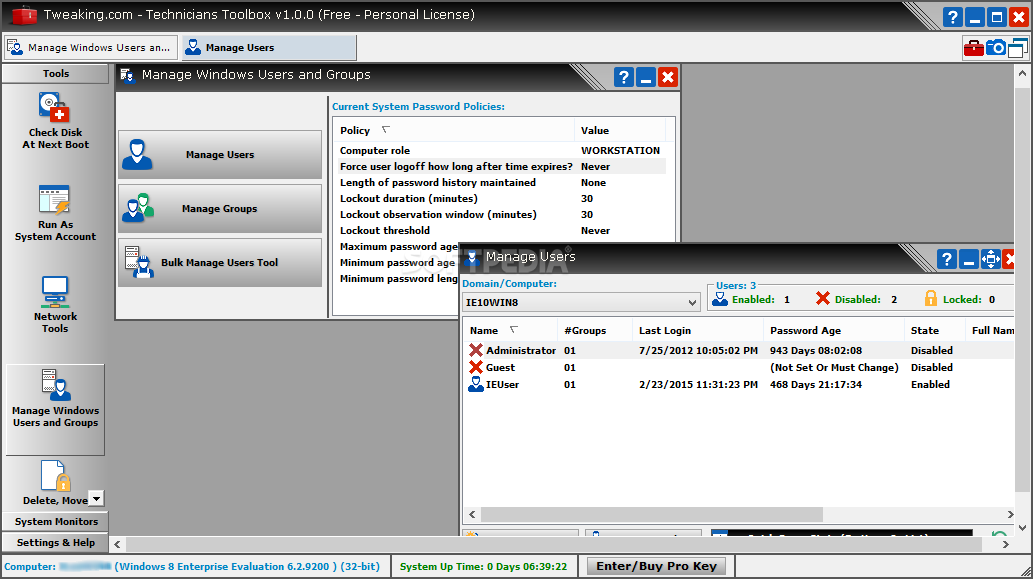
Task: Click the Manage Users title bar icon
Action: (x=471, y=258)
